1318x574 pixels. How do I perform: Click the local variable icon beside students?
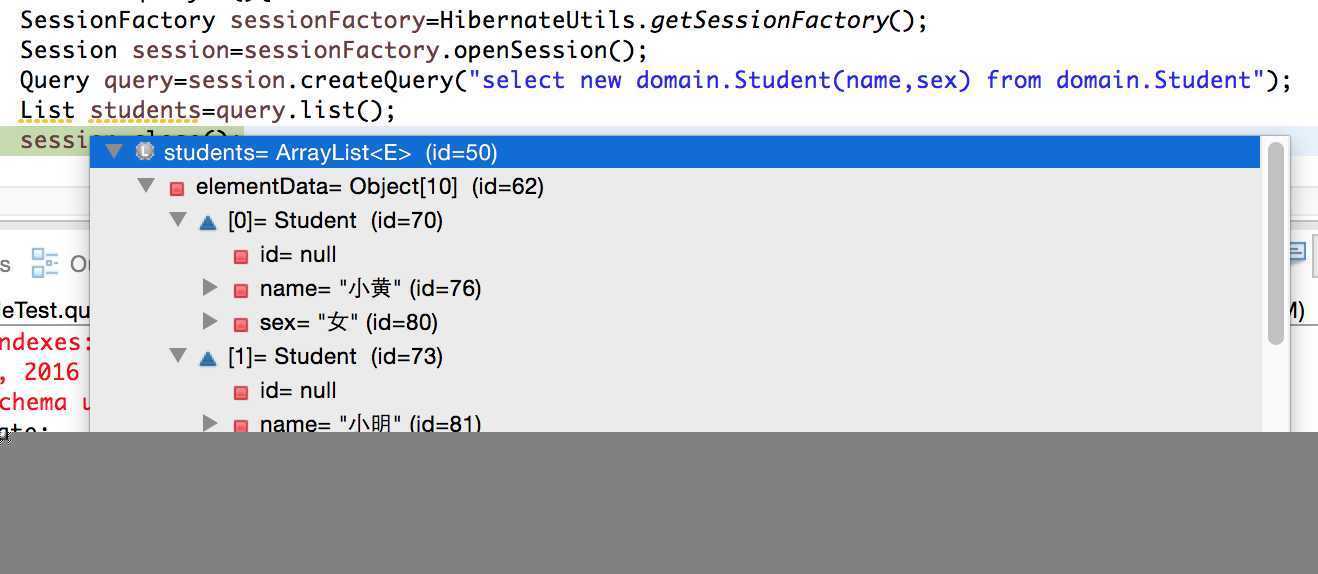pos(145,152)
